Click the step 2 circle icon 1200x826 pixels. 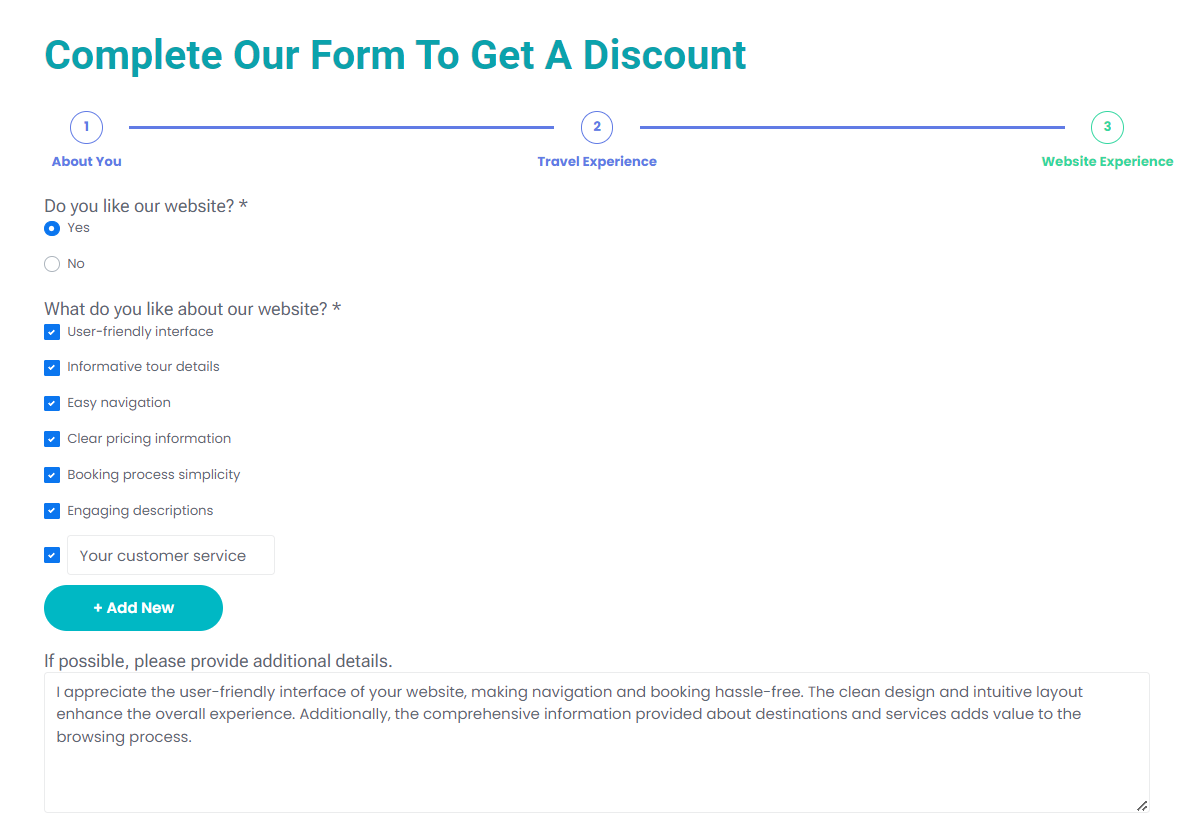pos(597,127)
